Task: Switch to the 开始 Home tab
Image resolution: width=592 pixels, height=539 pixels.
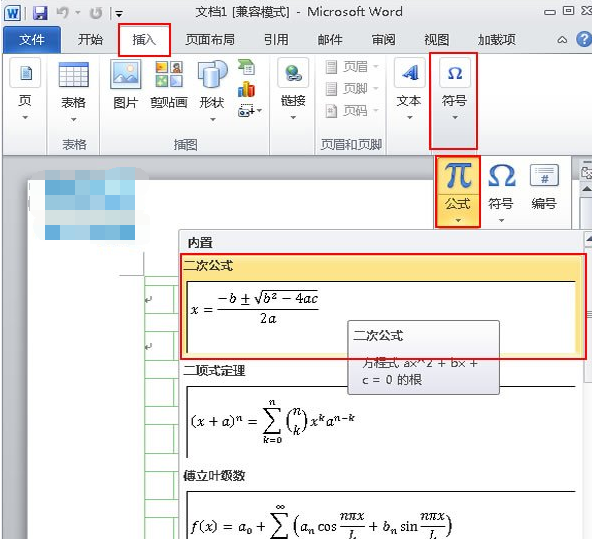Action: [x=90, y=40]
